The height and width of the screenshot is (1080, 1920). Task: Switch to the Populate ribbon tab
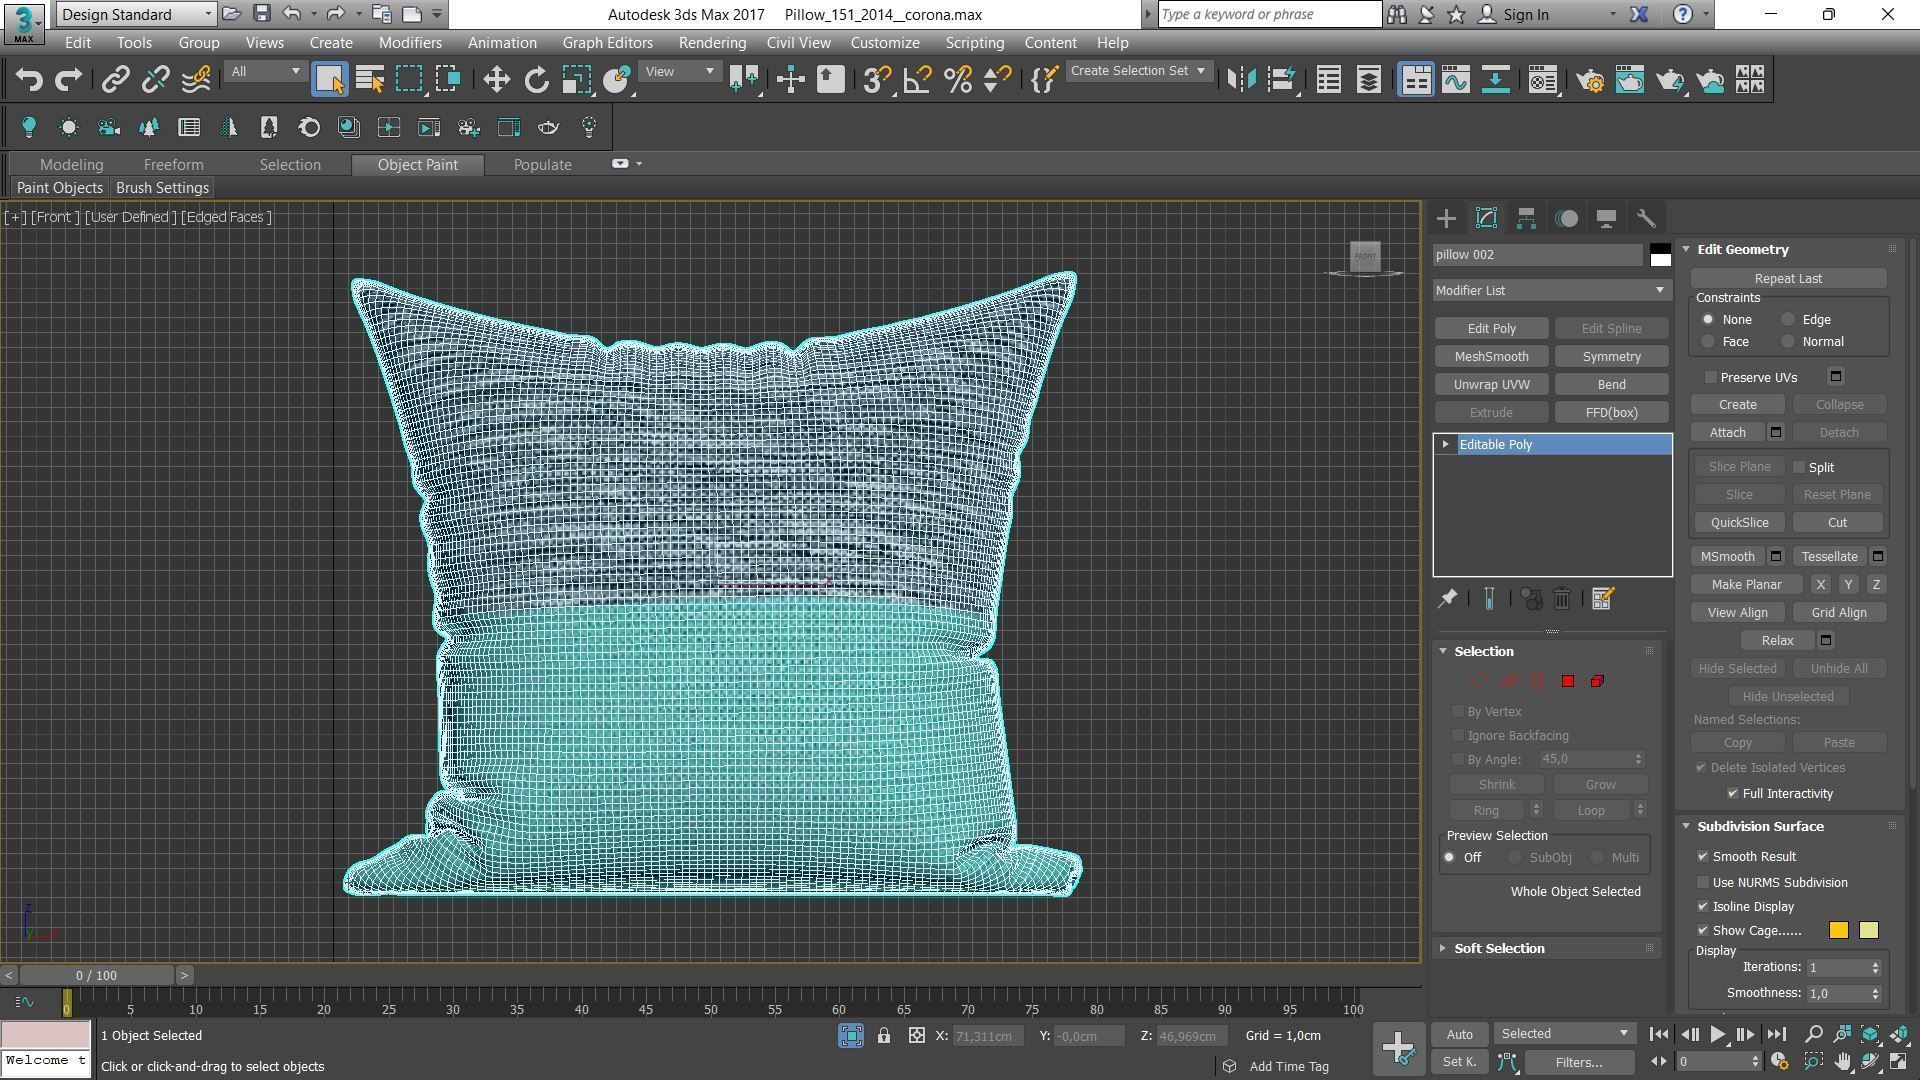(x=543, y=165)
